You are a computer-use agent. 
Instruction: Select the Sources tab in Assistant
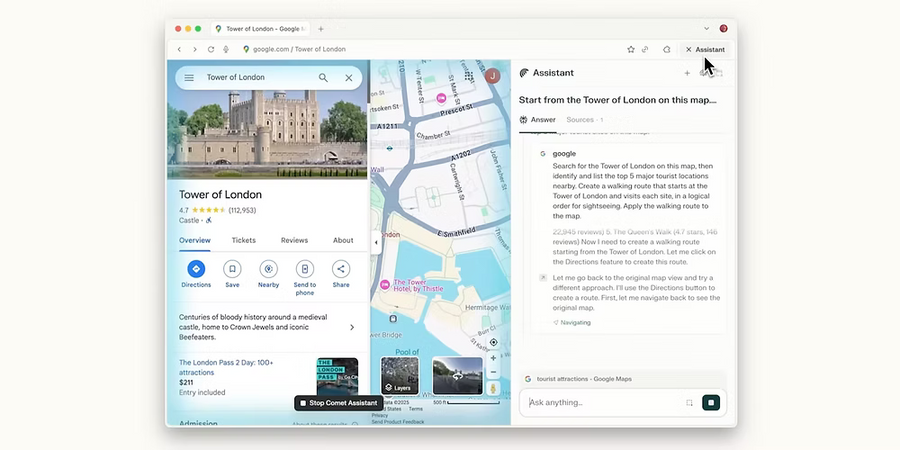coord(584,120)
